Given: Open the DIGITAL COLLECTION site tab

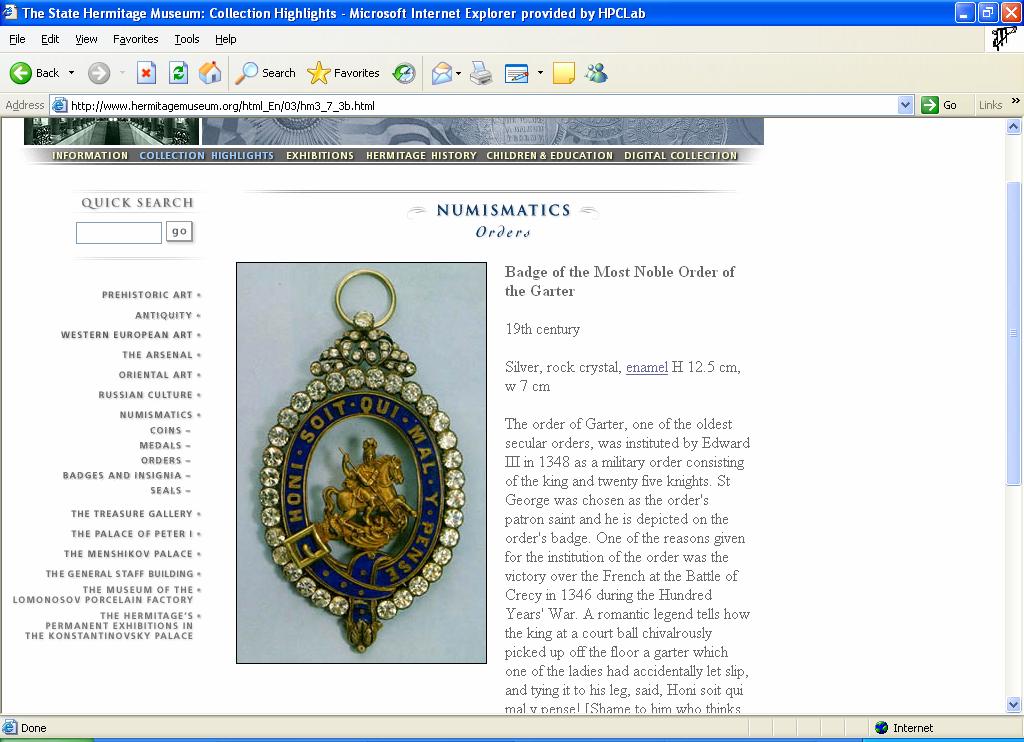Looking at the screenshot, I should [680, 155].
